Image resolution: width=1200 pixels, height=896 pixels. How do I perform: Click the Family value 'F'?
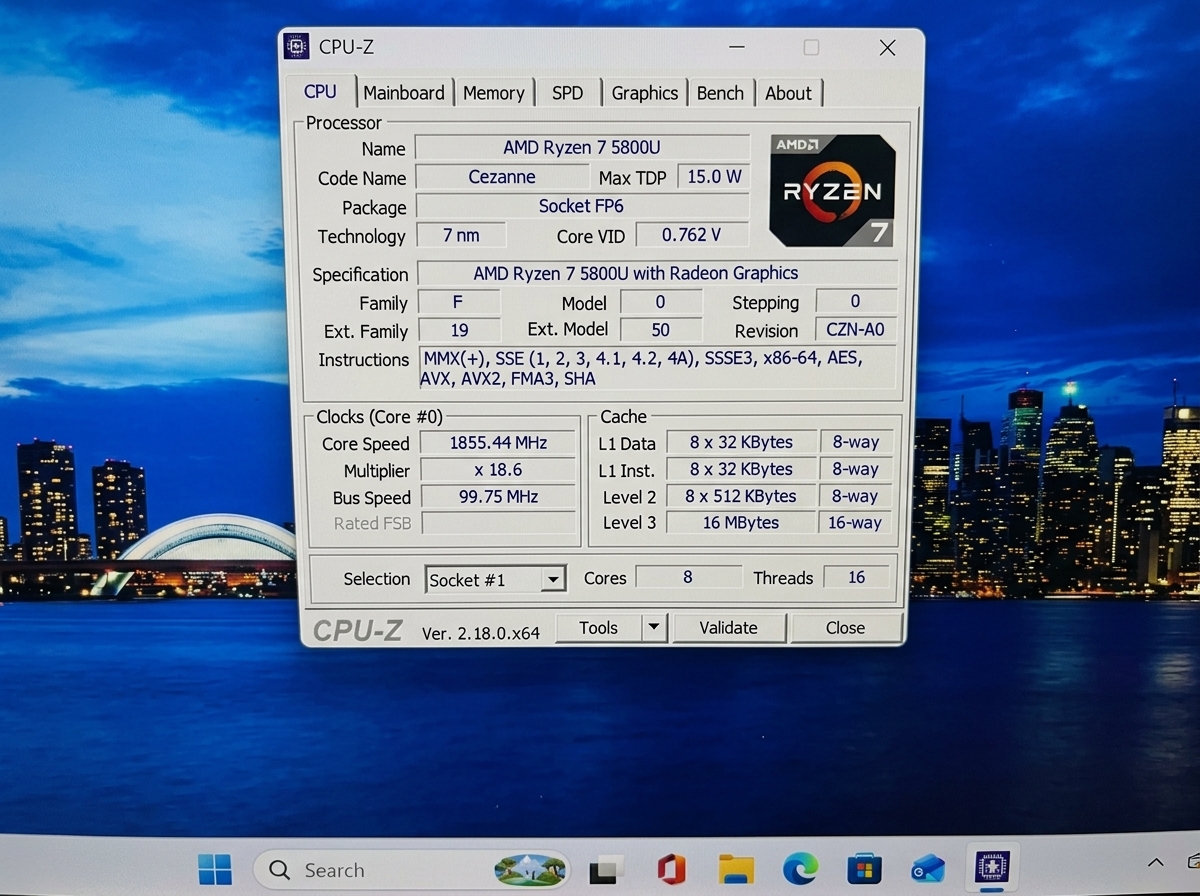point(458,301)
